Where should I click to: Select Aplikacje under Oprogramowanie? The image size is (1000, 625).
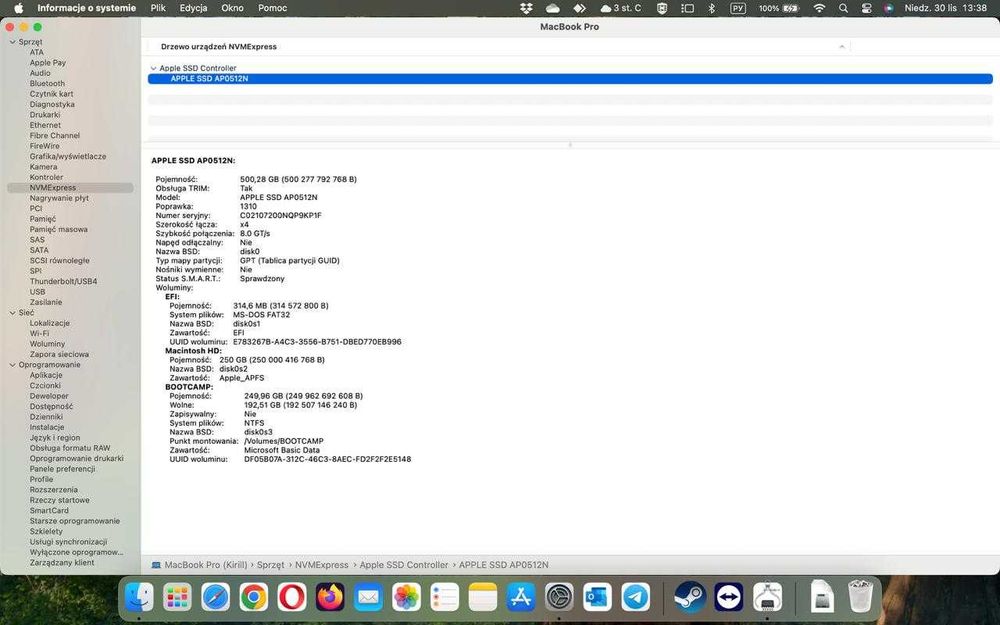click(x=46, y=376)
